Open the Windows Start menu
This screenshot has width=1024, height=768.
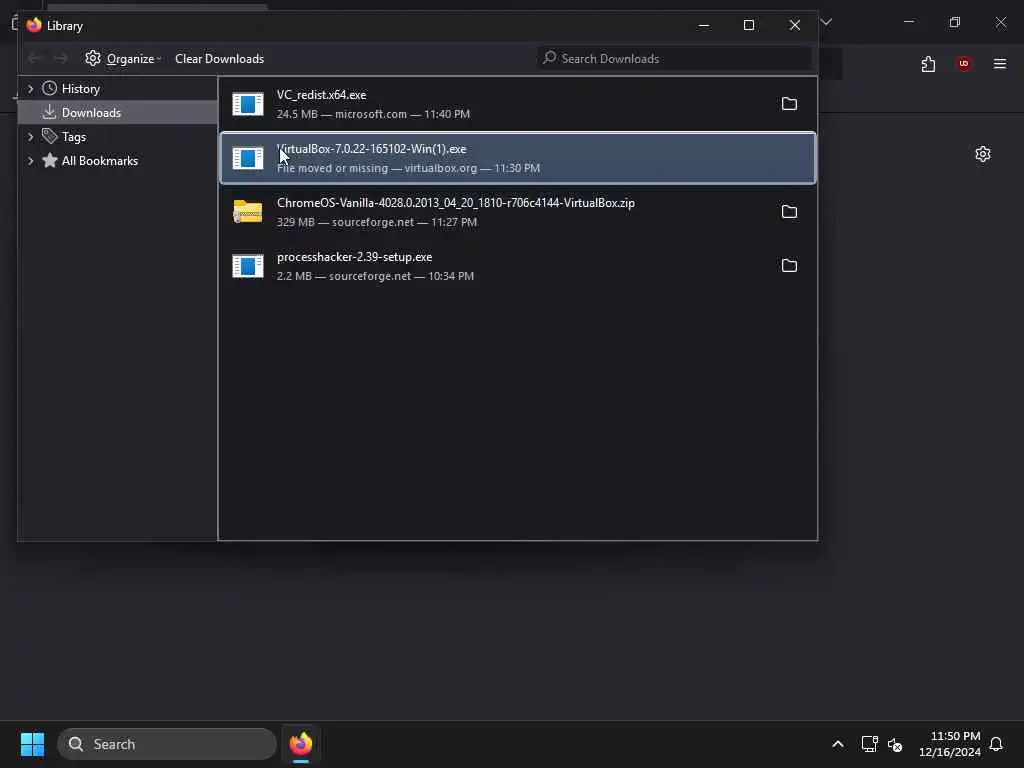tap(33, 744)
